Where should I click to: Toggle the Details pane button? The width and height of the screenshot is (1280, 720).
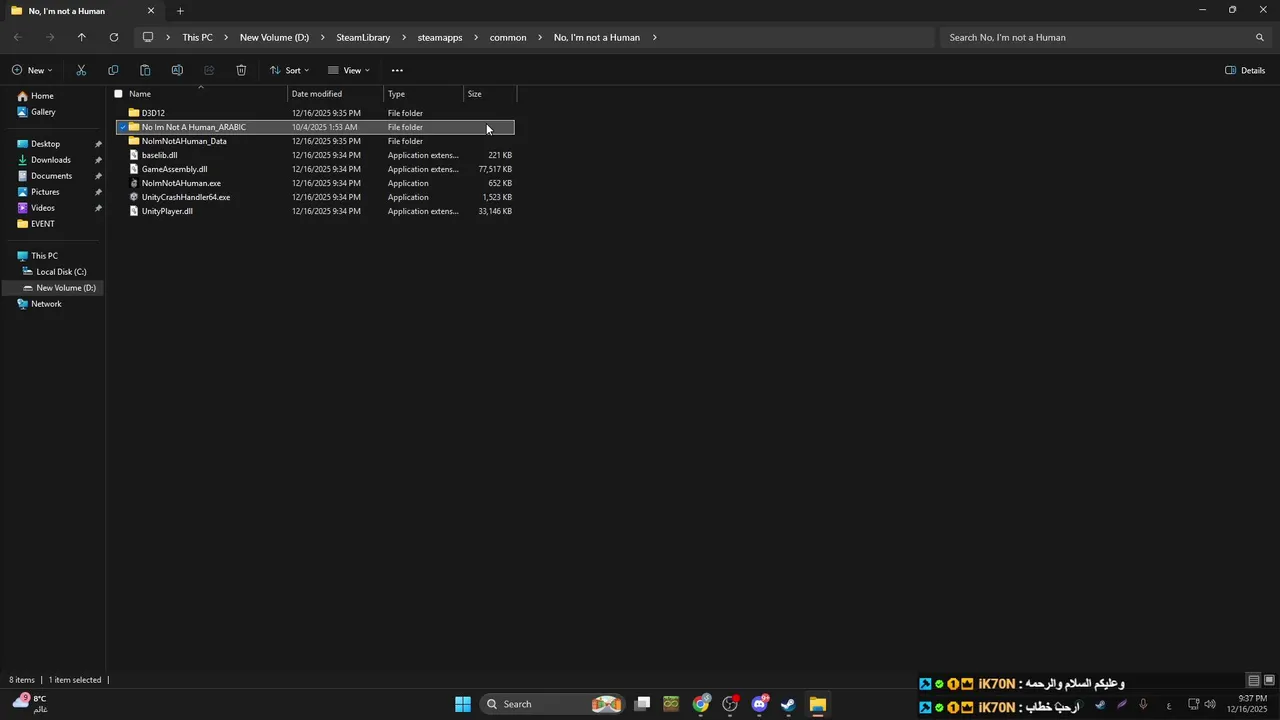click(1245, 70)
